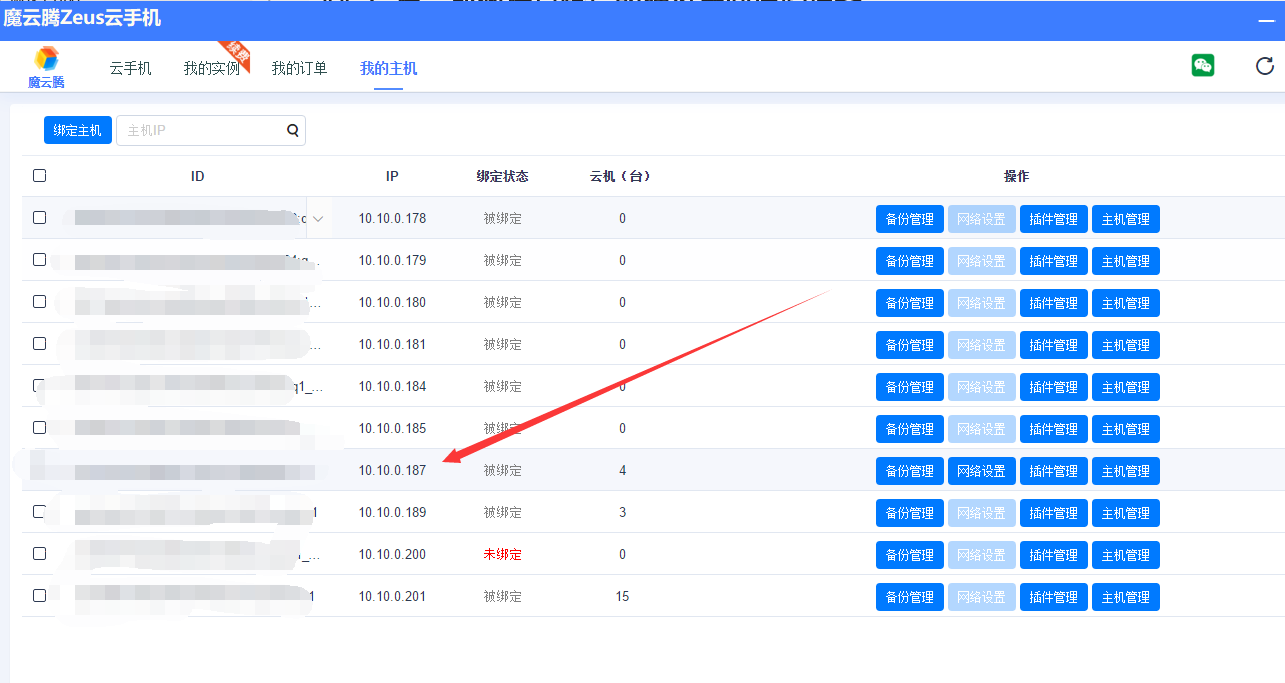Expand the chevron beside ID of 10.10.0.178
This screenshot has height=683, width=1285.
(x=318, y=219)
